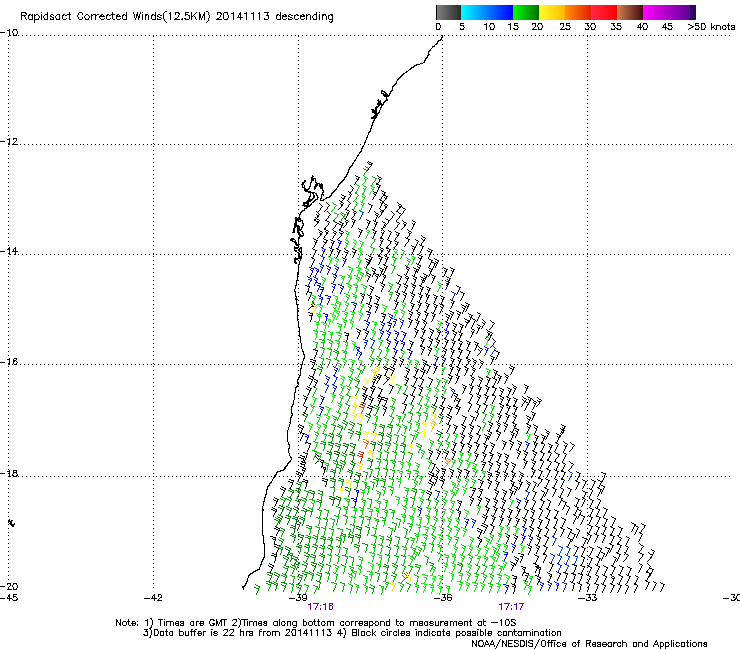Viewport: 740px width, 650px height.
Task: Click the longitude axis label '-36'
Action: 443,598
